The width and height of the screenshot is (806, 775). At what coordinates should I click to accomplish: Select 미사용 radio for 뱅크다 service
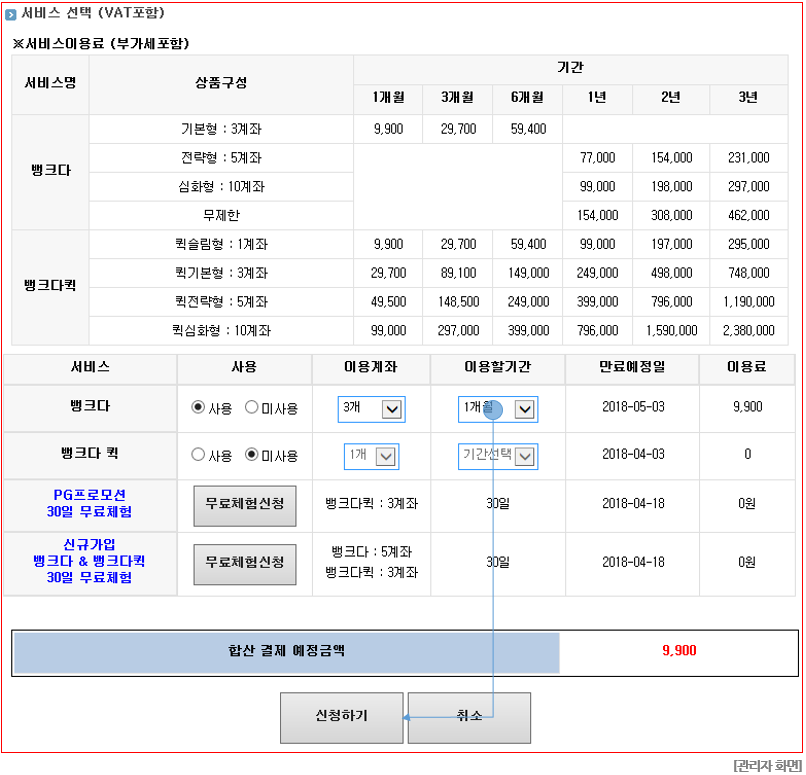pyautogui.click(x=251, y=408)
